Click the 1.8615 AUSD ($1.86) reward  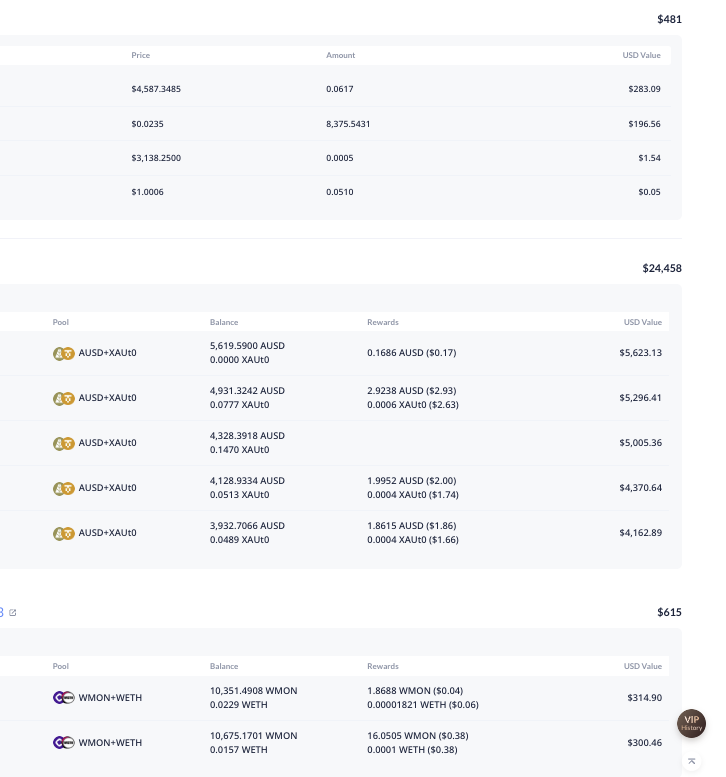[412, 526]
